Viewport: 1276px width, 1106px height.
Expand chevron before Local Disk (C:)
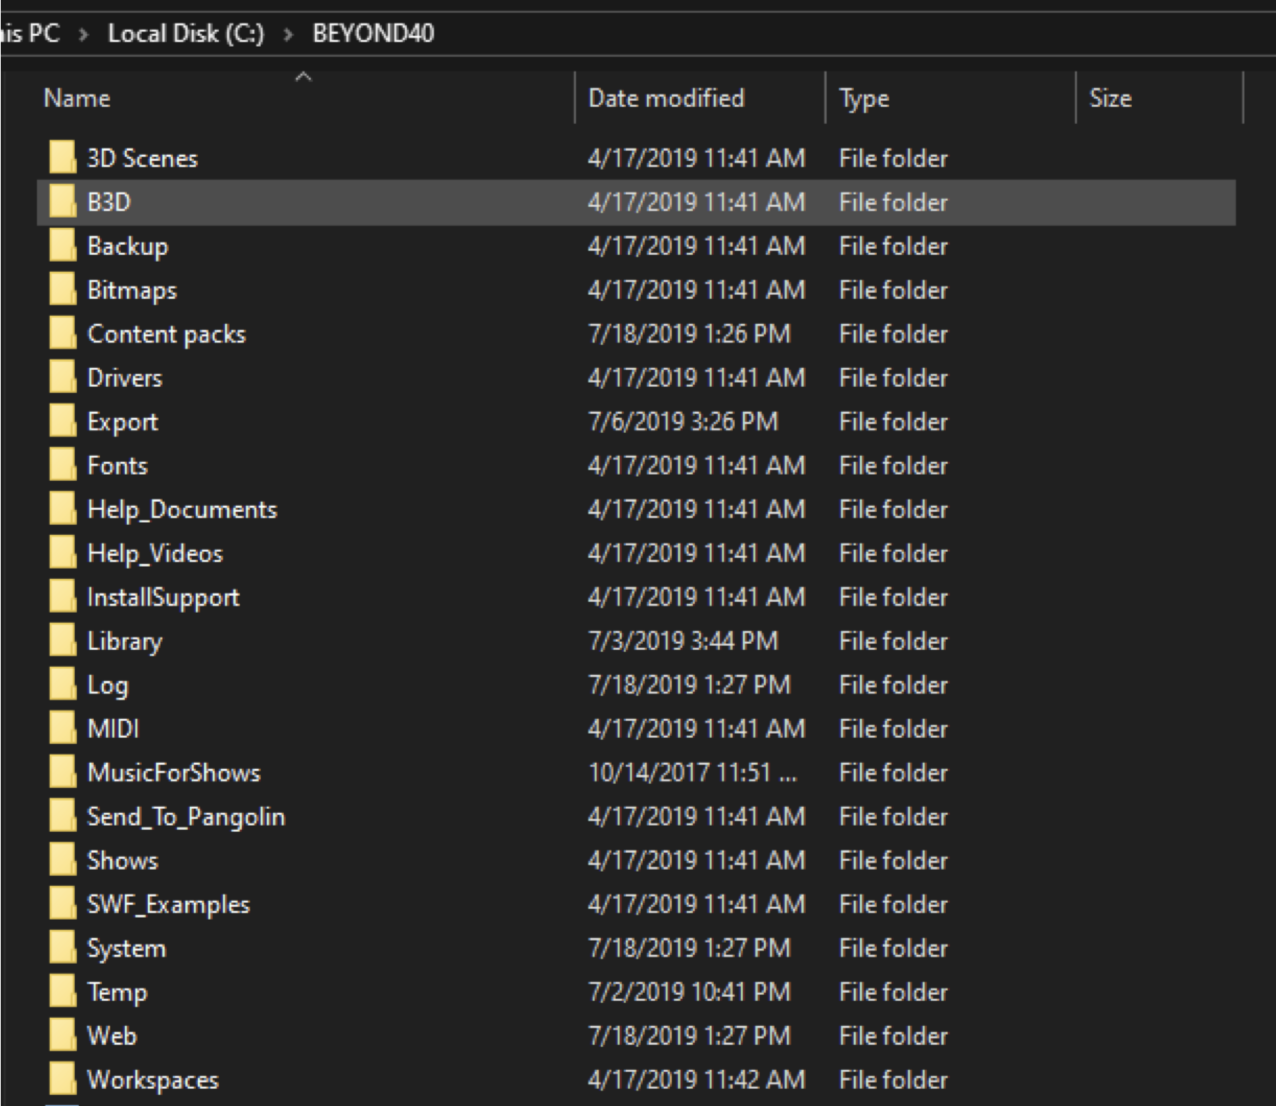(84, 34)
